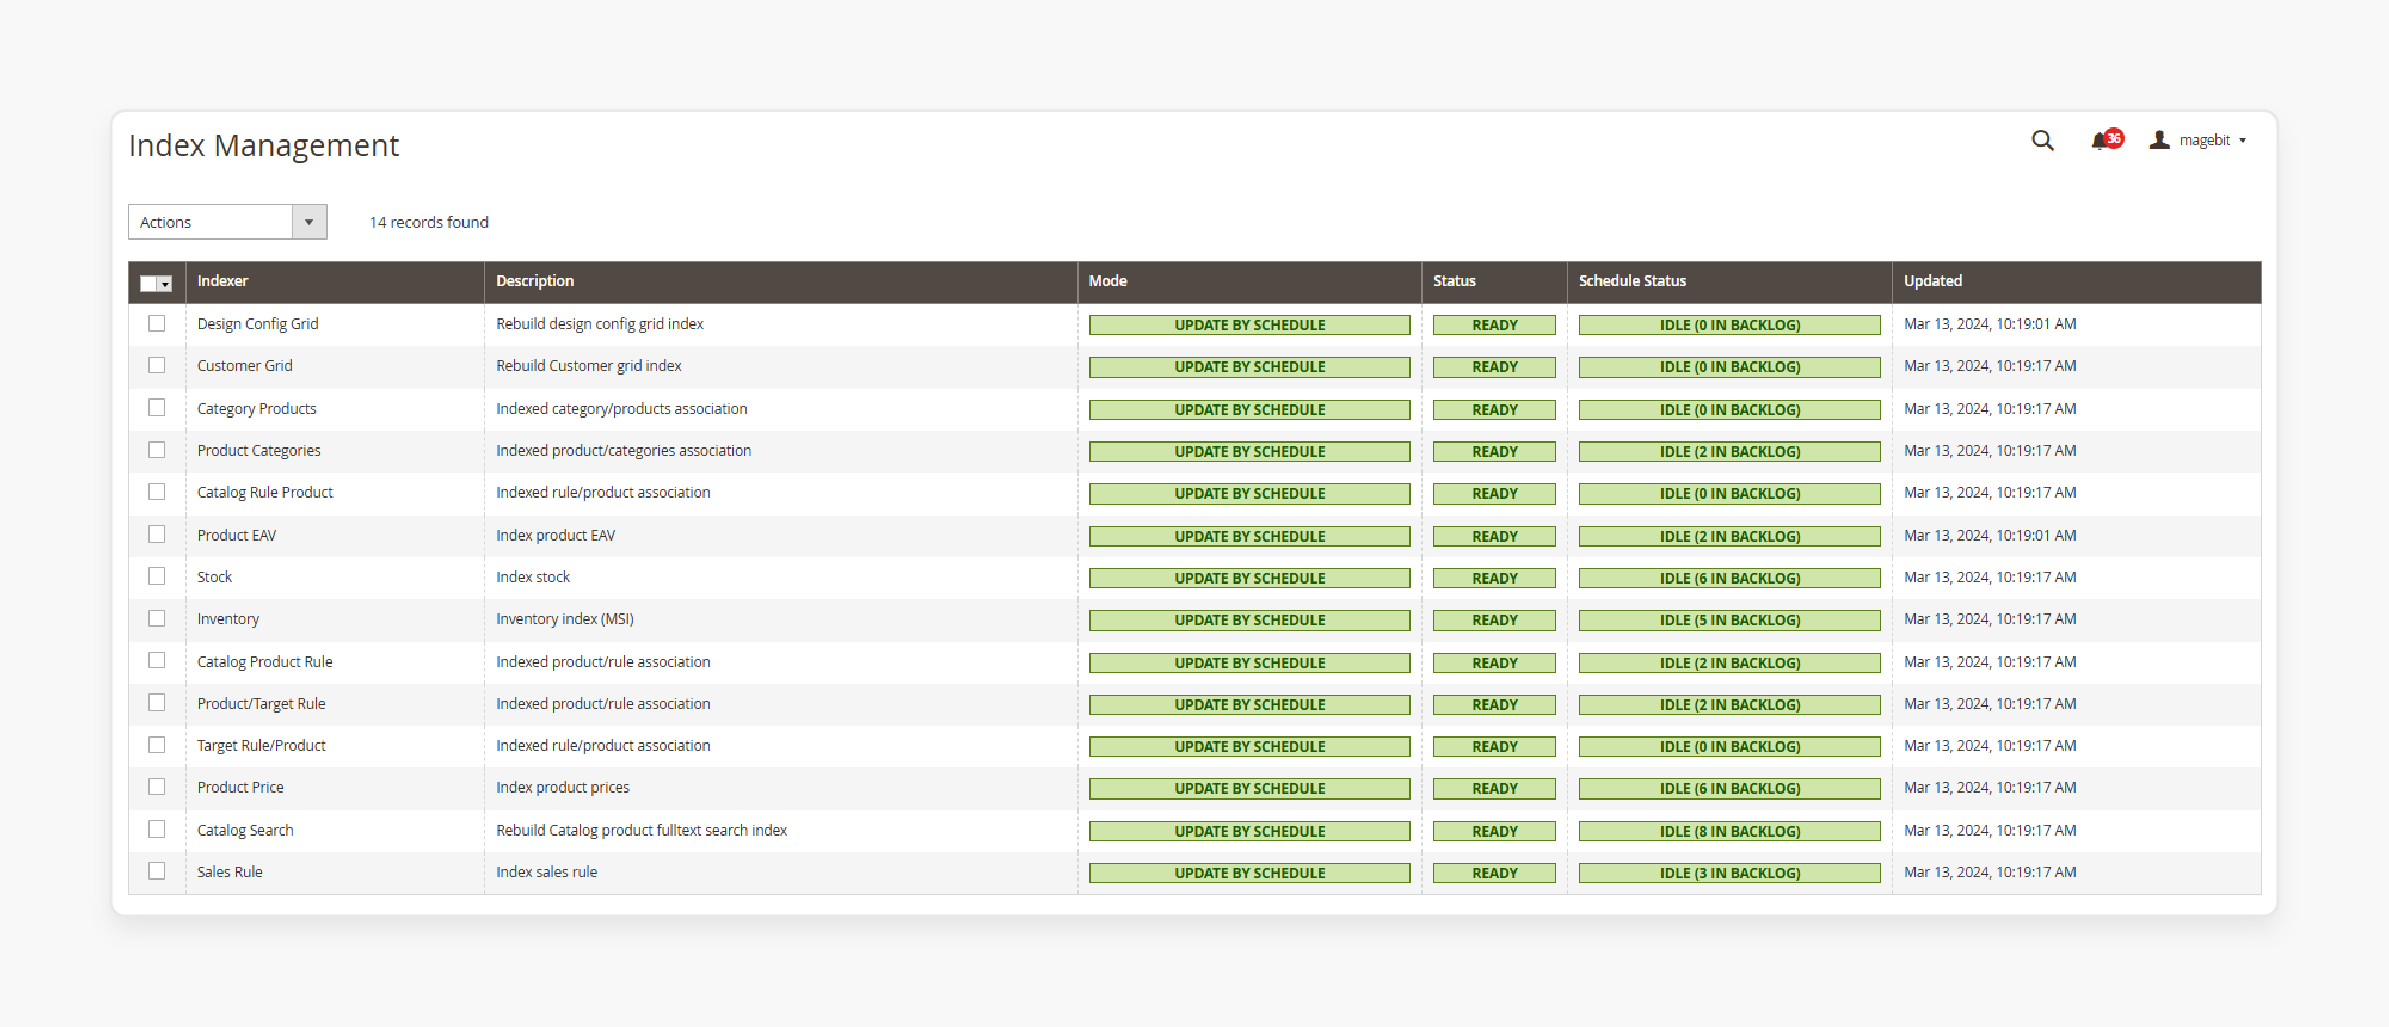Tick the Product Price checkbox

tap(157, 787)
